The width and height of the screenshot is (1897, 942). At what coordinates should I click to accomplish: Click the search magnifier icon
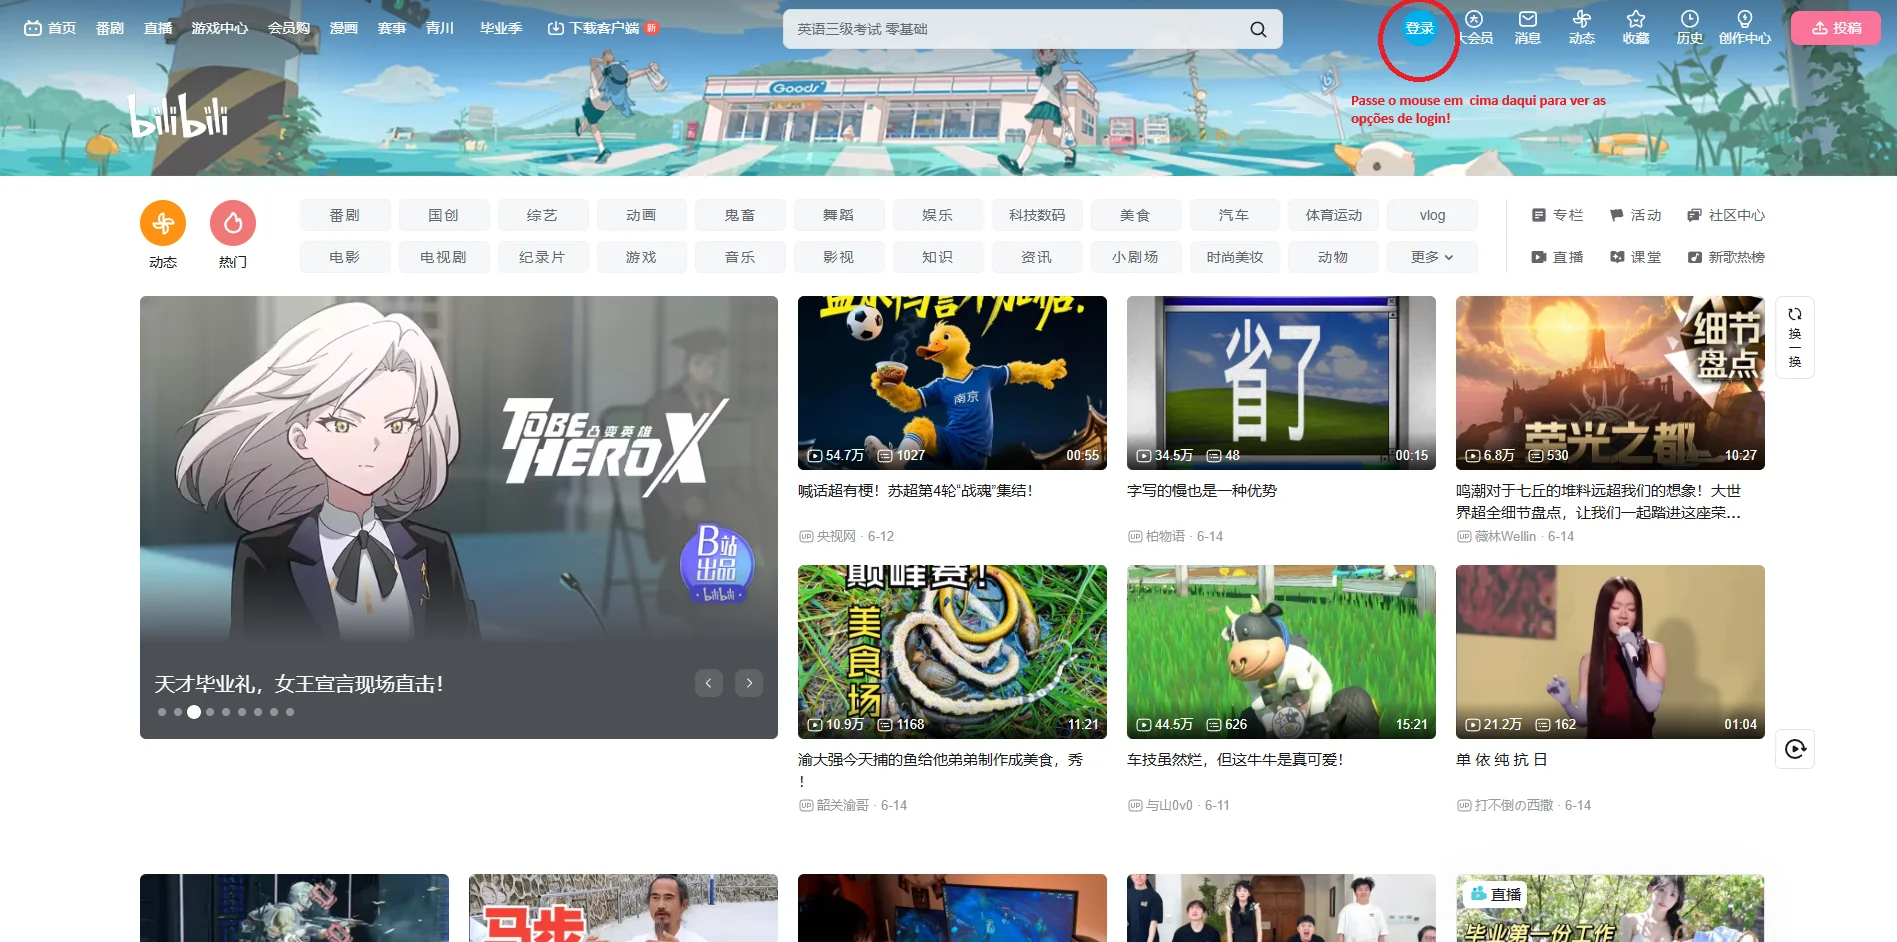(1258, 29)
